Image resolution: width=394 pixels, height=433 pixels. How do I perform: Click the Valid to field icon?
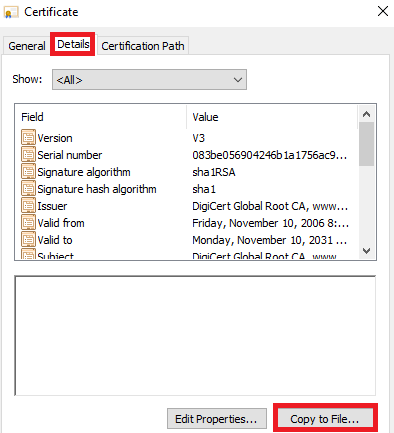[28, 239]
